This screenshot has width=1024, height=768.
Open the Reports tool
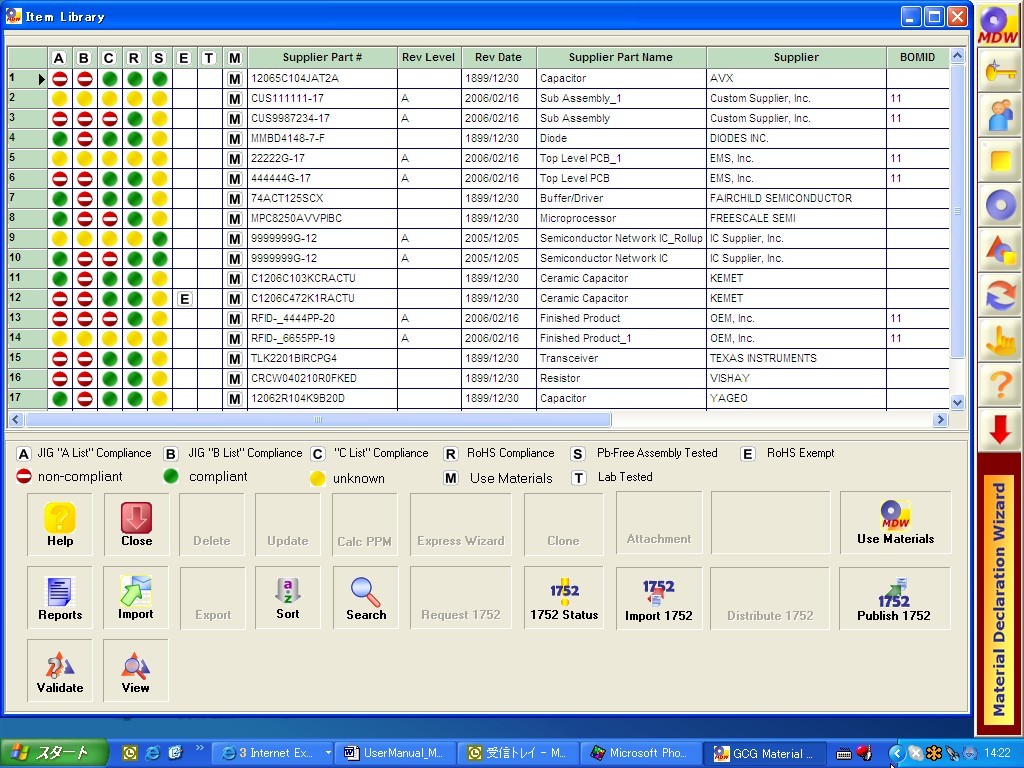pos(60,598)
